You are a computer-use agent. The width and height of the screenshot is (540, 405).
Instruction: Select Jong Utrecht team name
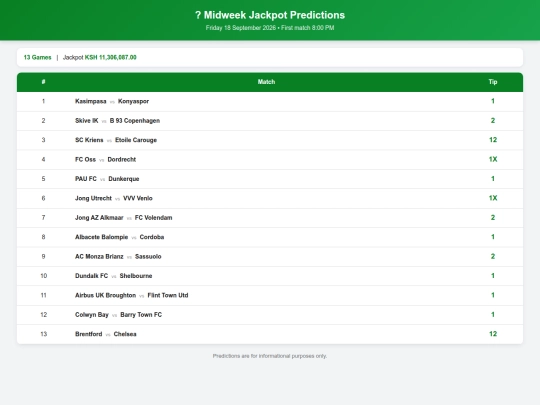tap(93, 198)
